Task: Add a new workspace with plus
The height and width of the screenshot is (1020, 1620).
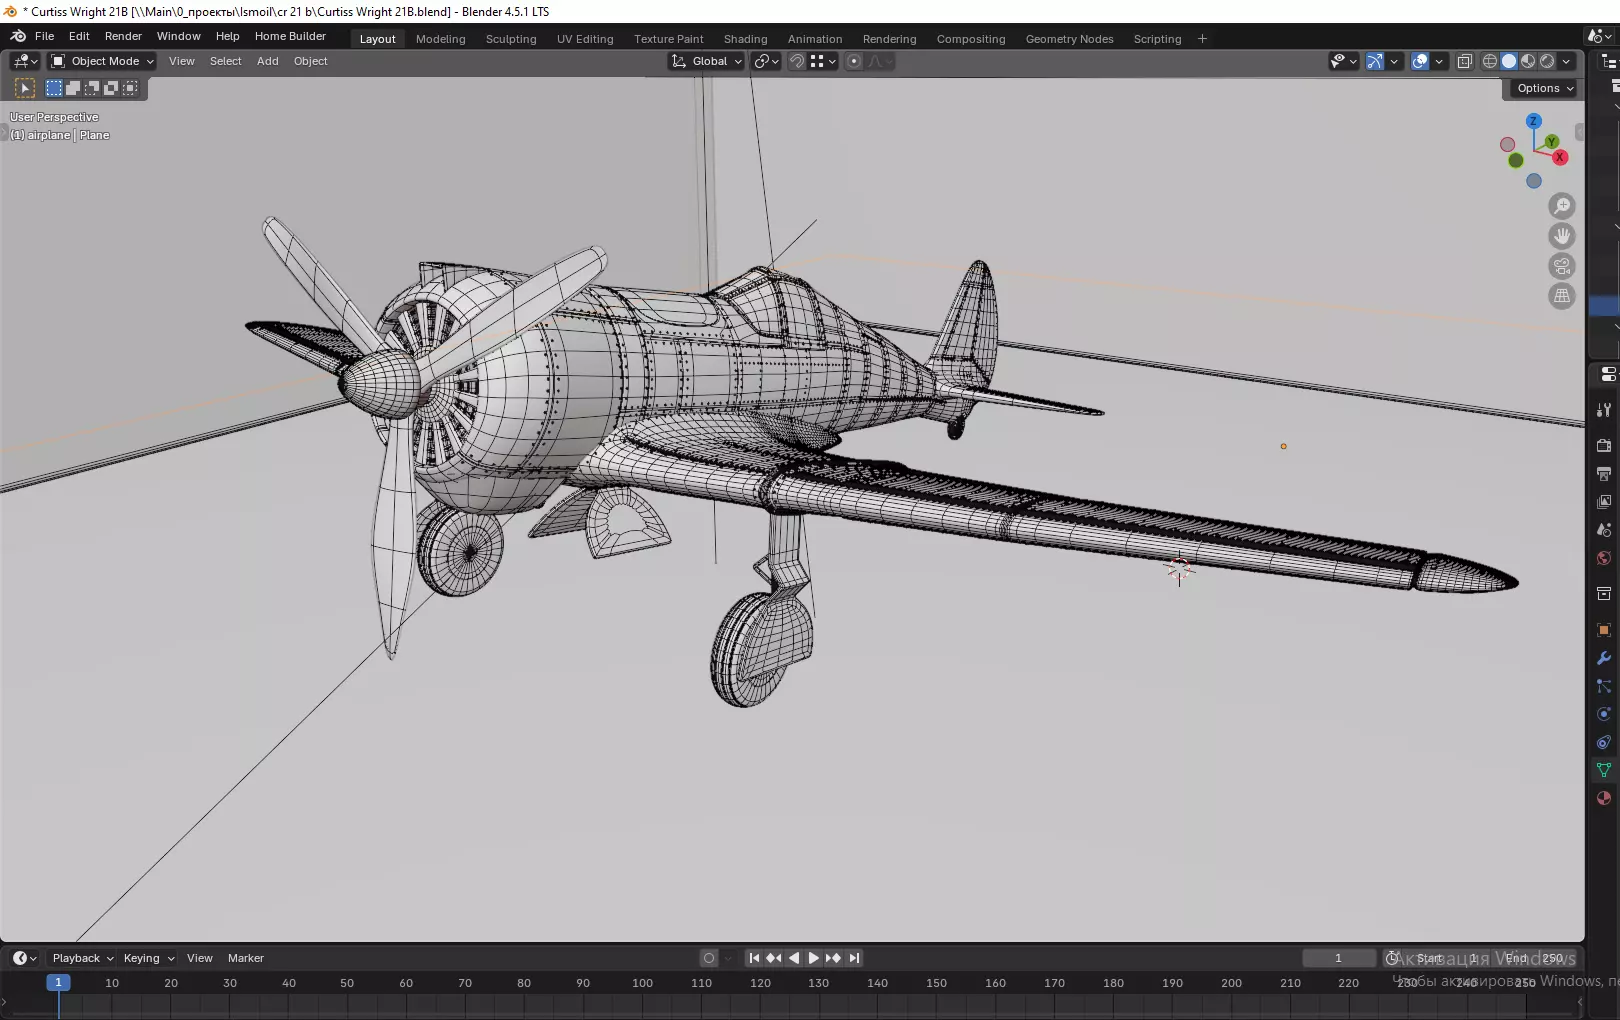Action: click(1202, 39)
